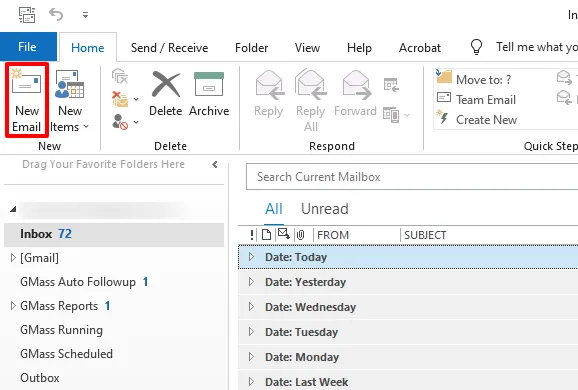The height and width of the screenshot is (390, 578).
Task: Click Reply All in Respond group
Action: [x=311, y=100]
